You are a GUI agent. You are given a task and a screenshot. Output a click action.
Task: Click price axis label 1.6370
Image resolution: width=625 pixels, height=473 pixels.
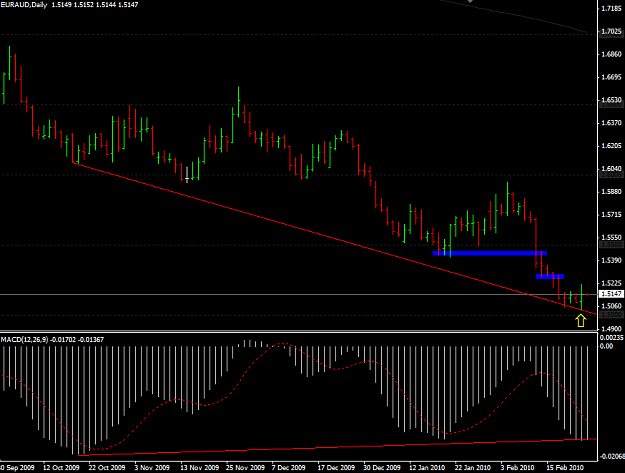(x=611, y=123)
